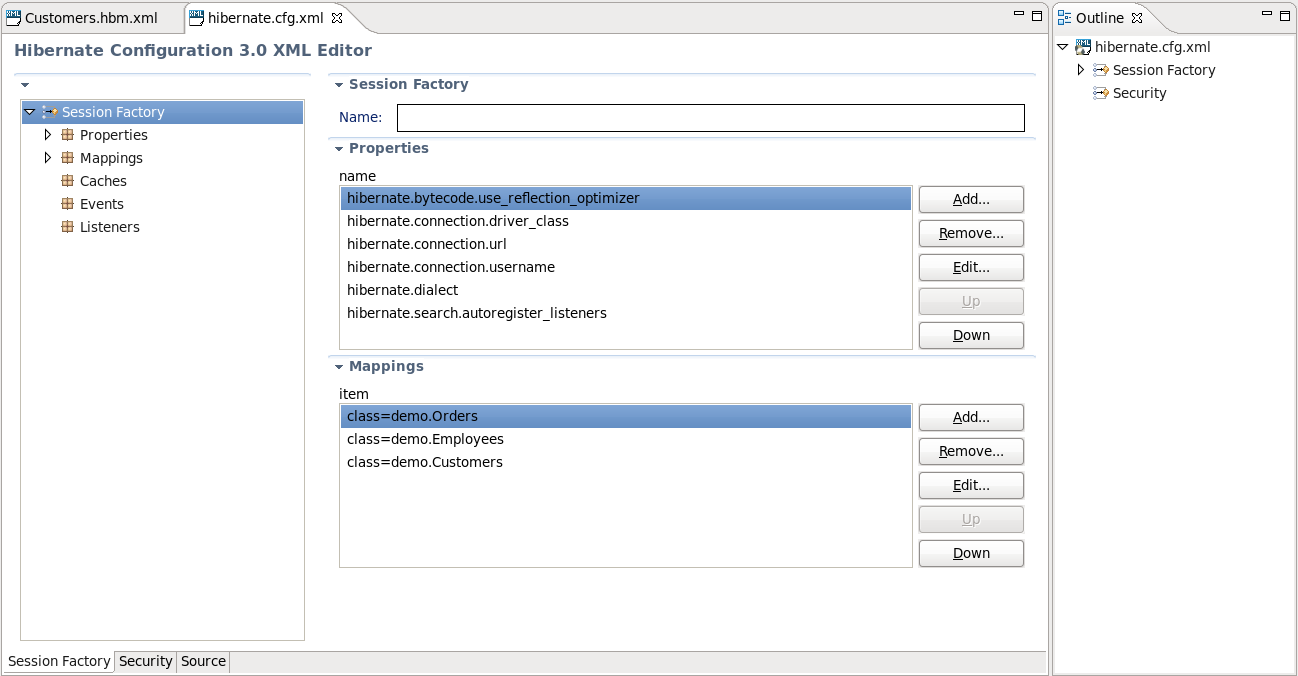The height and width of the screenshot is (676, 1298).
Task: Click the Session Factory icon in the tree
Action: point(48,112)
